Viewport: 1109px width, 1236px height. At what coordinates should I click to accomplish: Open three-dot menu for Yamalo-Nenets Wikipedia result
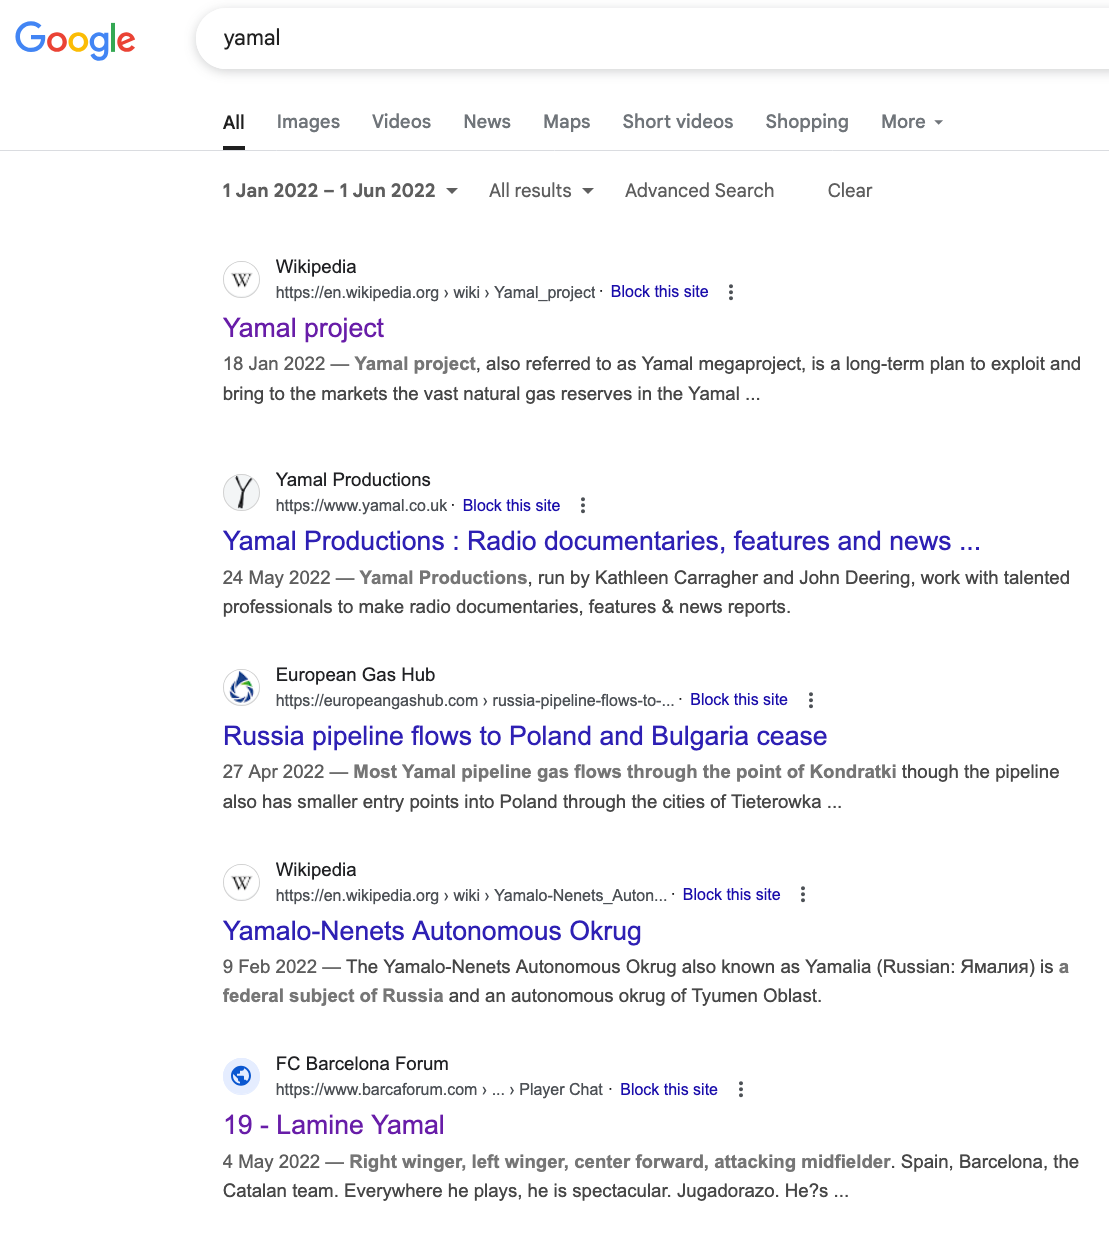803,895
